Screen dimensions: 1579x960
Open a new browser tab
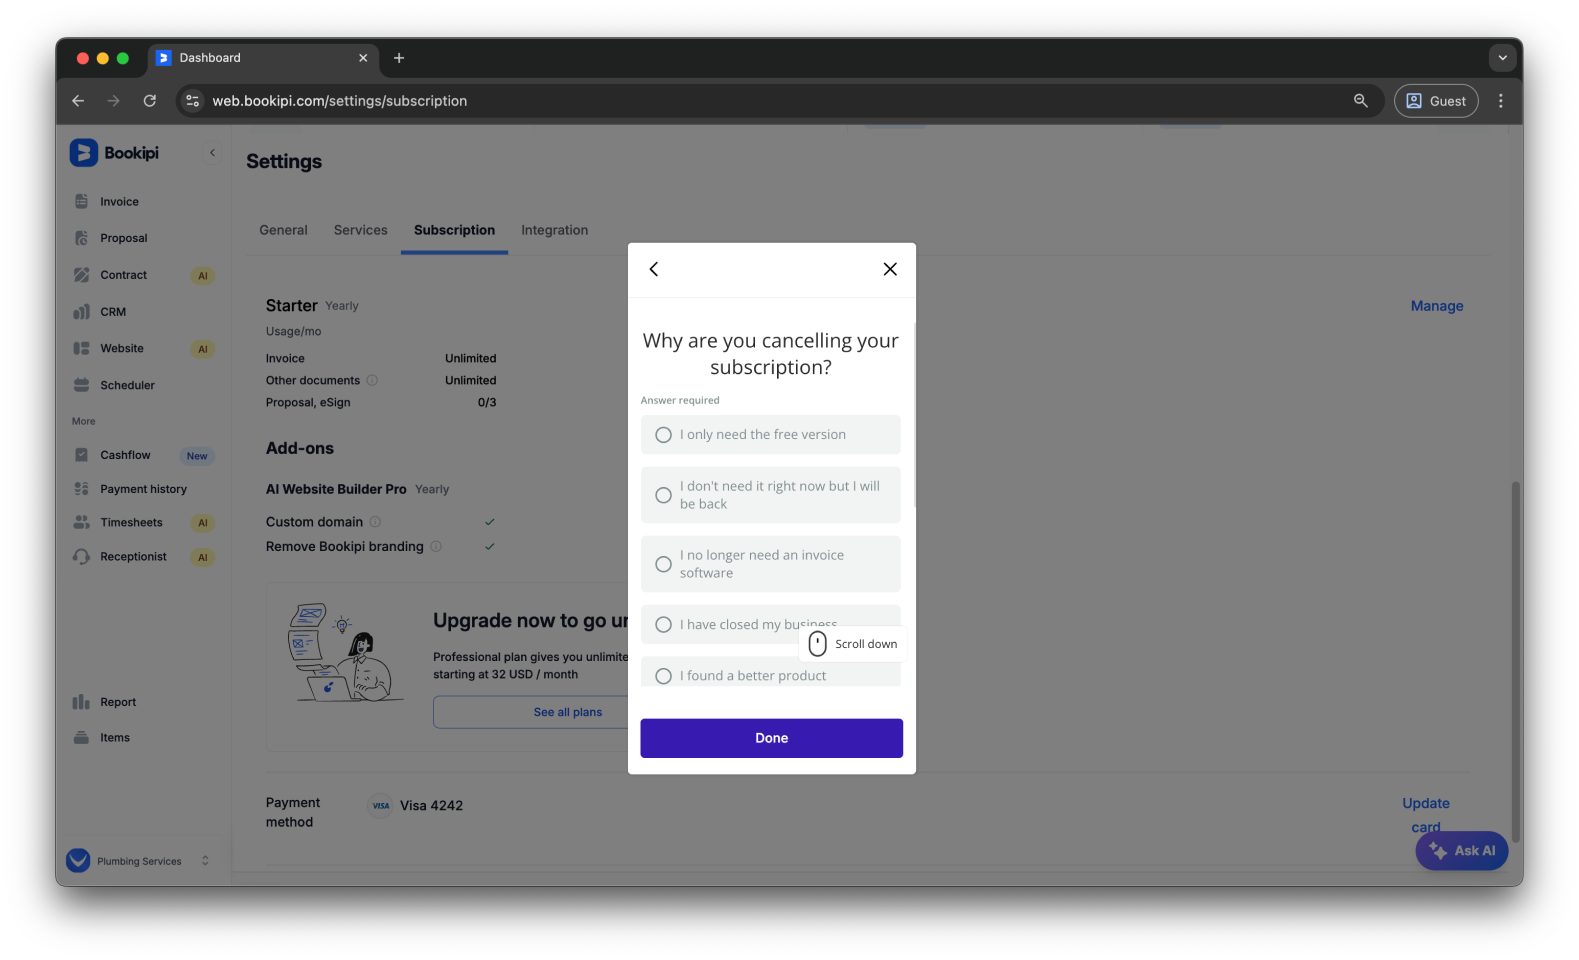(x=399, y=58)
